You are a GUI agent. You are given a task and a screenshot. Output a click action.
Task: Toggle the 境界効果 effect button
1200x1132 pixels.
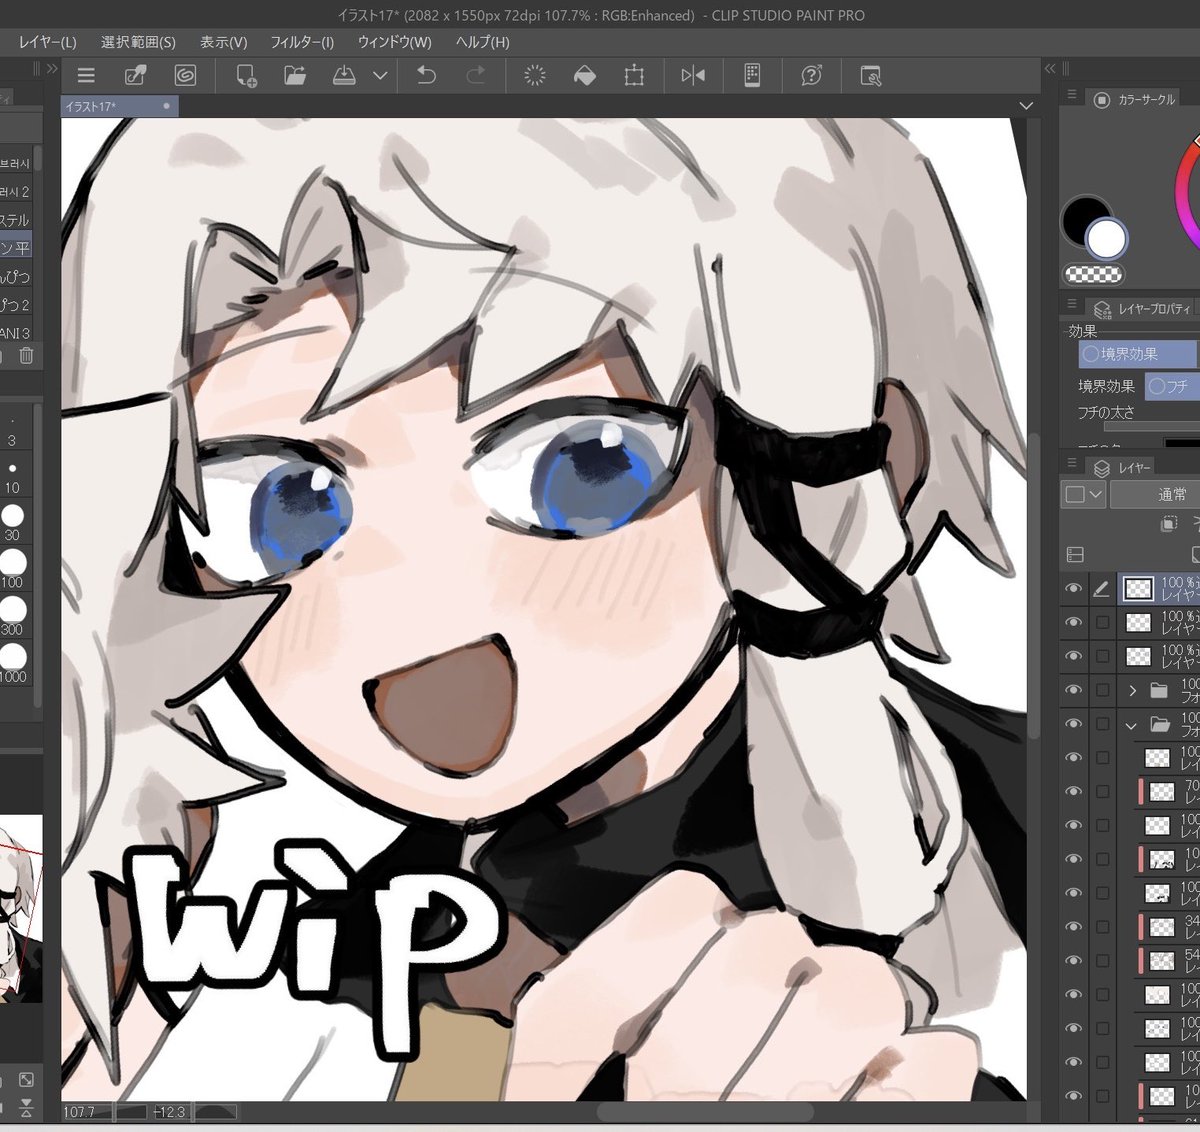click(1138, 354)
